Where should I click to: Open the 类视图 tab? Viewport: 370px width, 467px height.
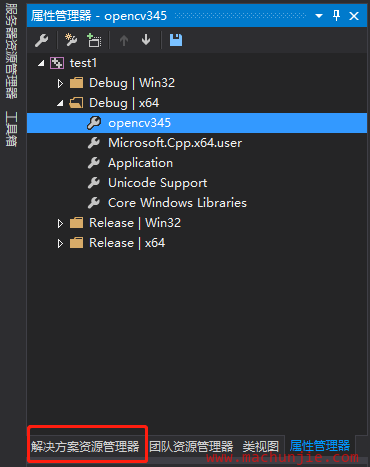[x=260, y=447]
